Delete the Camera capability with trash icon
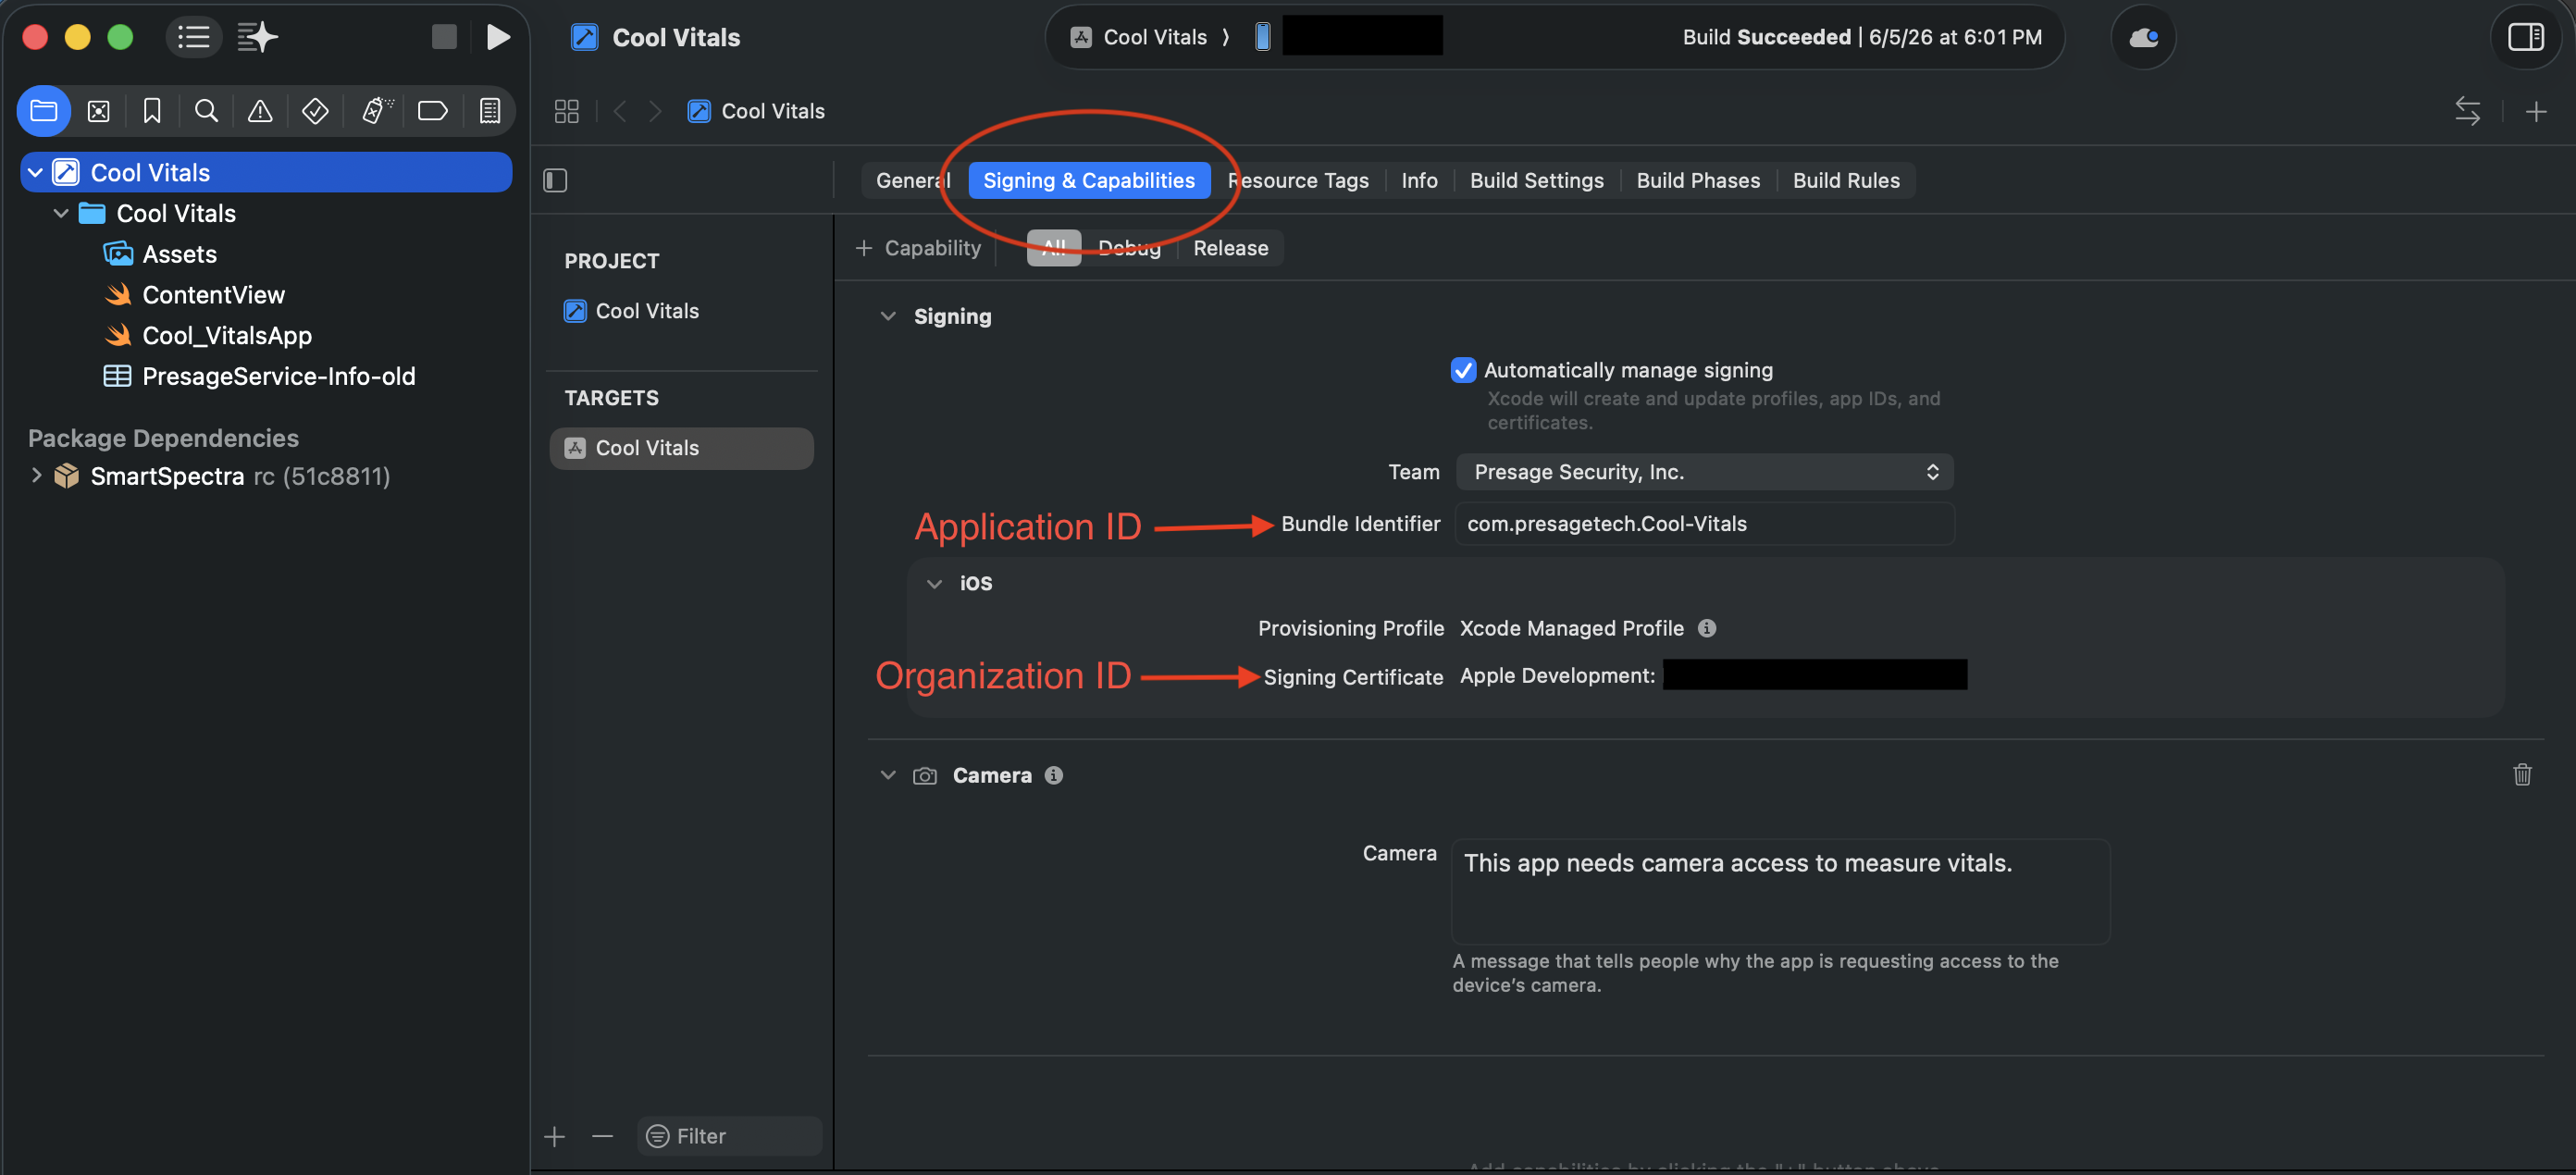This screenshot has height=1175, width=2576. [2522, 775]
